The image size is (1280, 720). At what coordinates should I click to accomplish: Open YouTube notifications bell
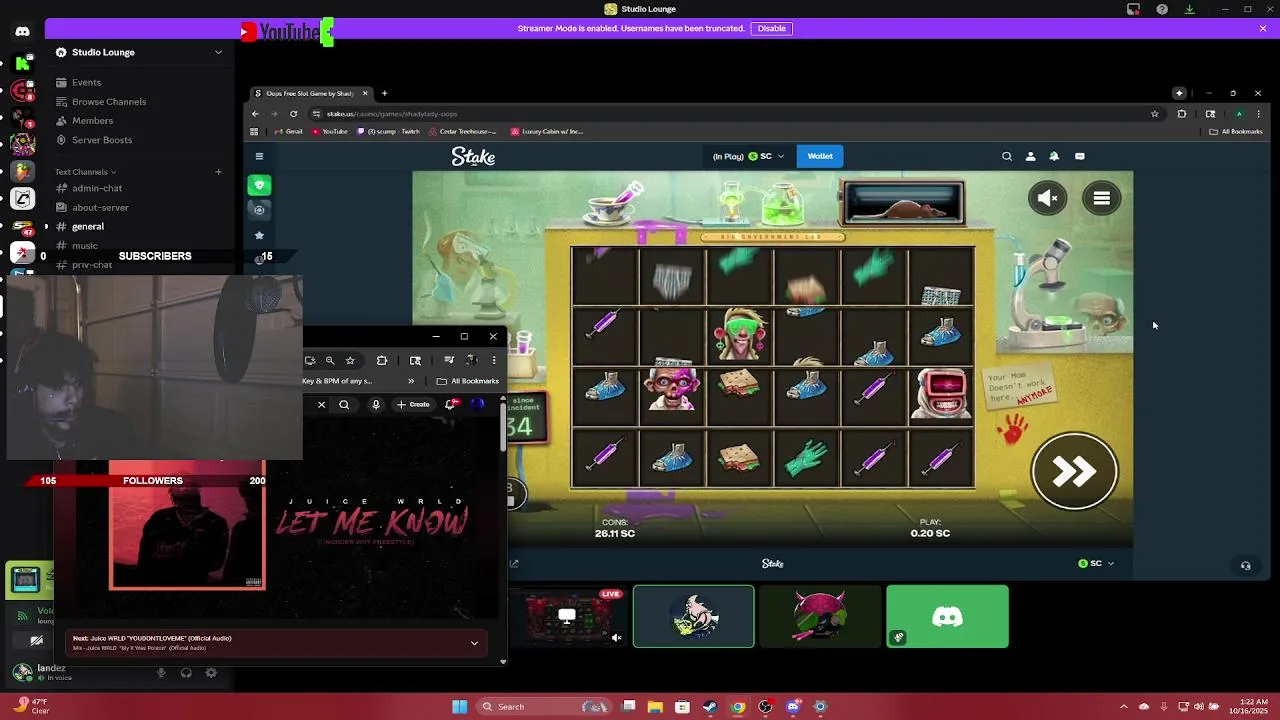pyautogui.click(x=451, y=404)
